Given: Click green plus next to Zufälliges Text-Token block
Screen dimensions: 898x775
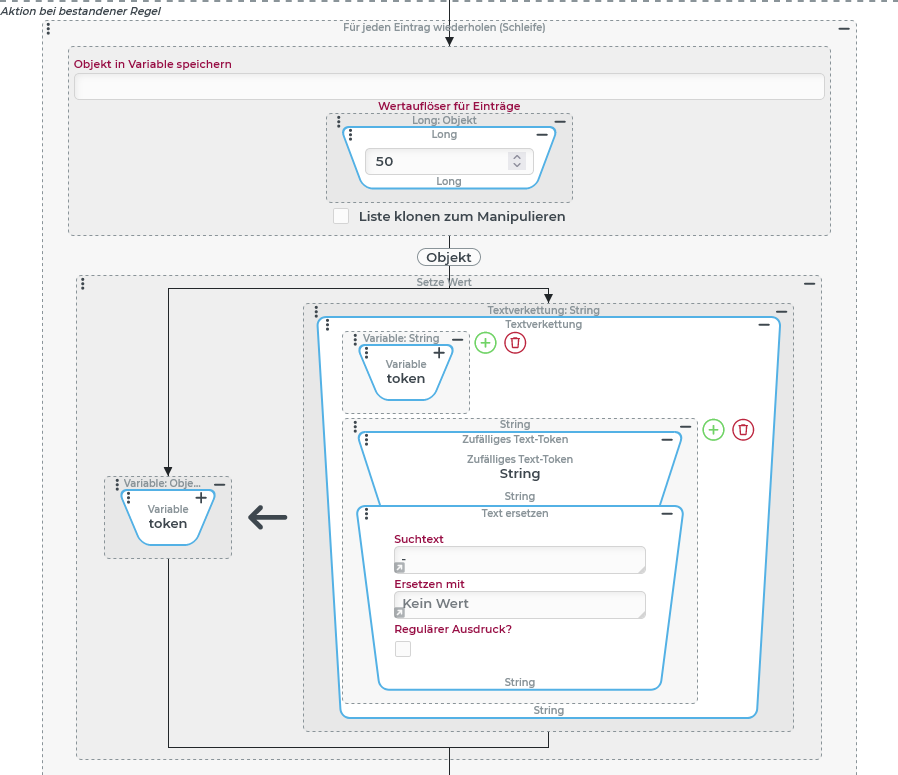Looking at the screenshot, I should pyautogui.click(x=713, y=429).
